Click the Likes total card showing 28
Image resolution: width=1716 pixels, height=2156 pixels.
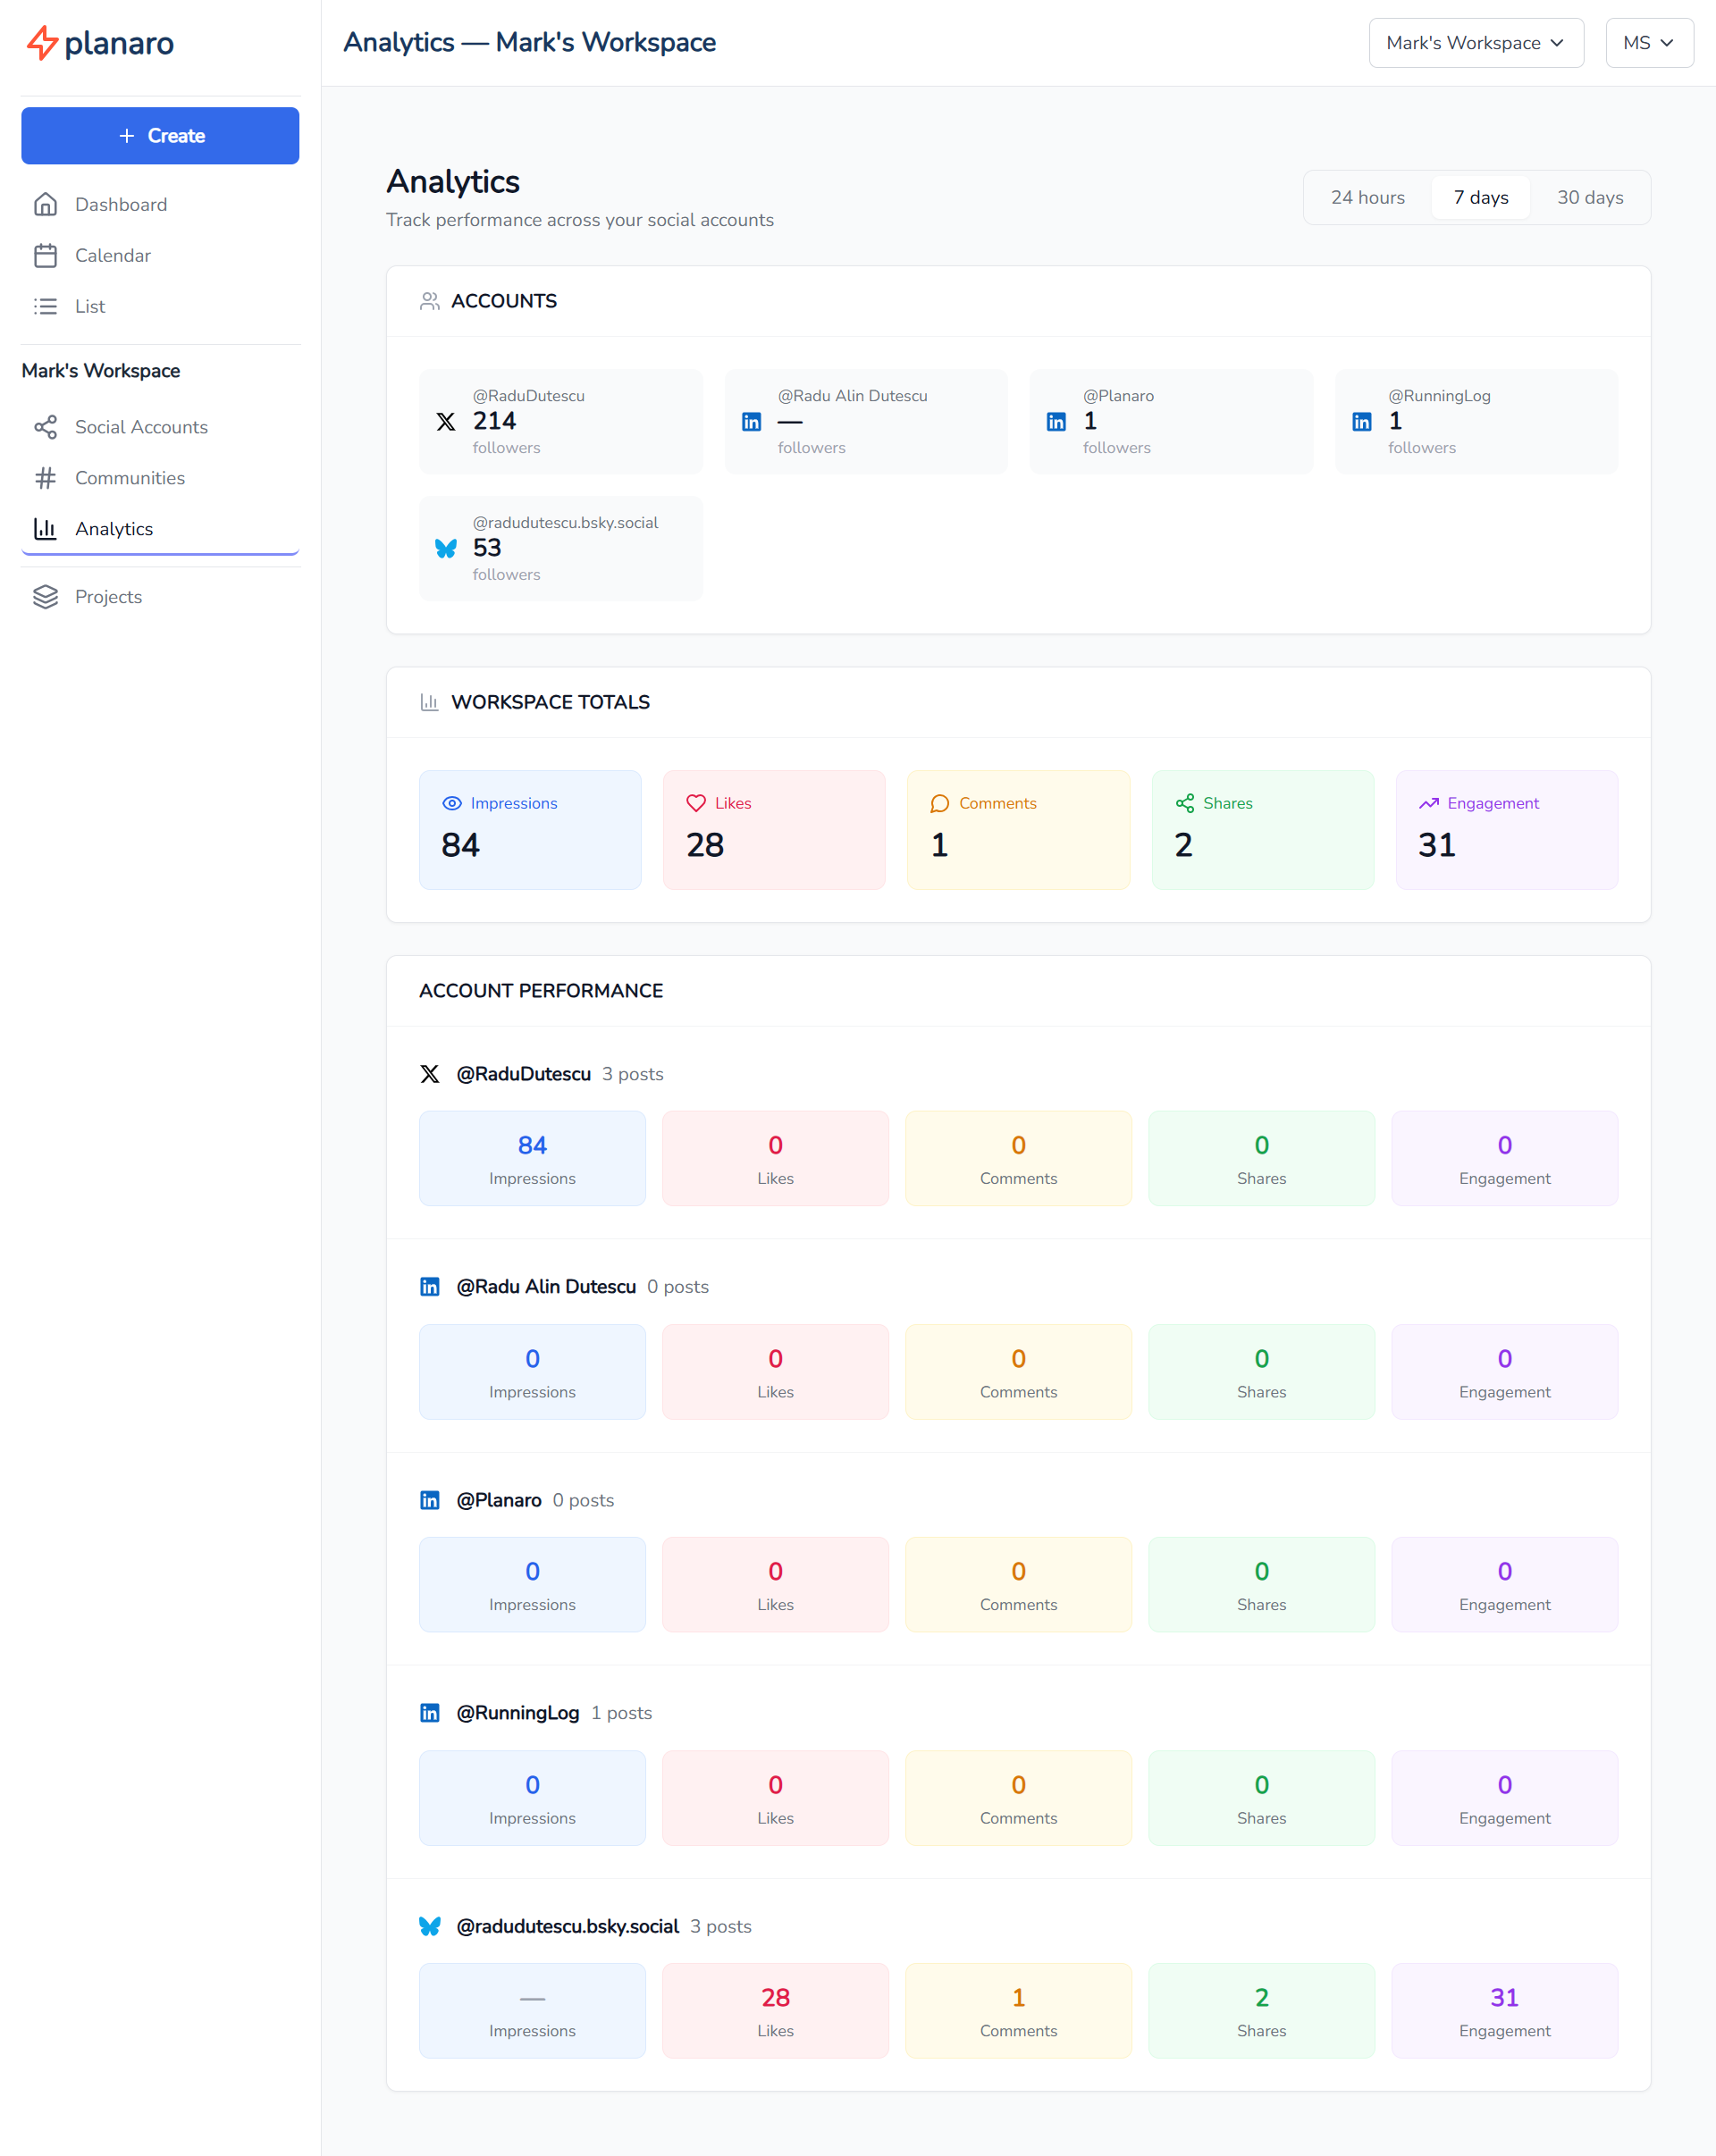[774, 830]
